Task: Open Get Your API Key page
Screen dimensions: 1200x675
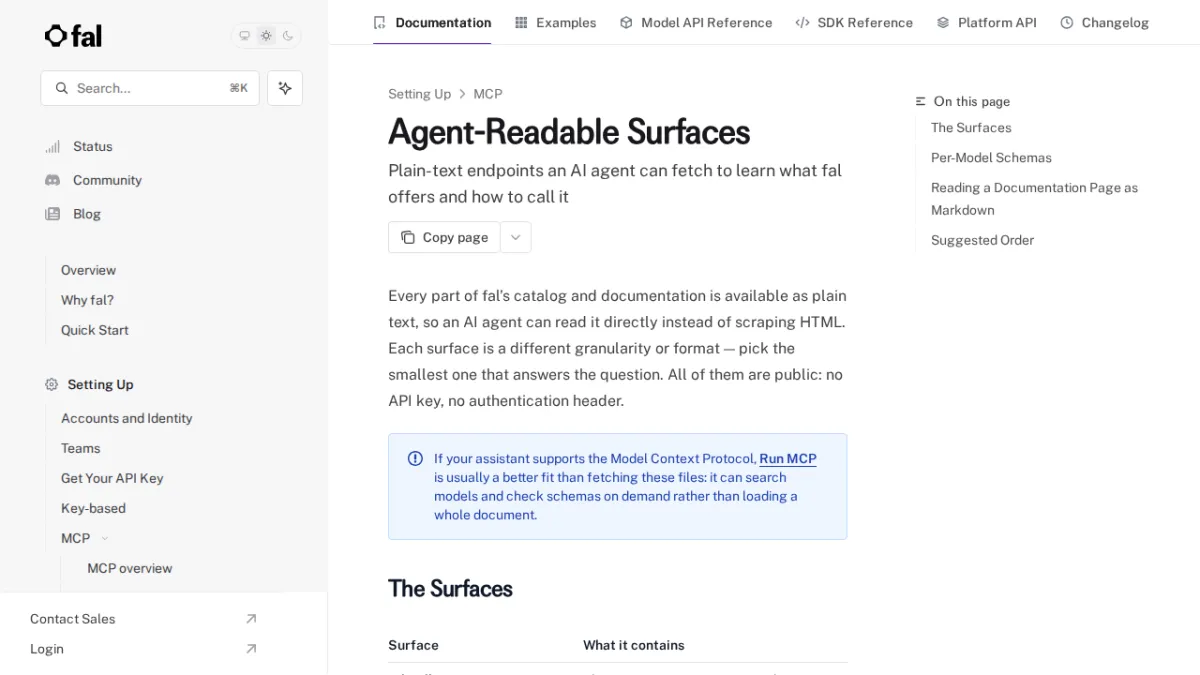Action: pos(112,478)
